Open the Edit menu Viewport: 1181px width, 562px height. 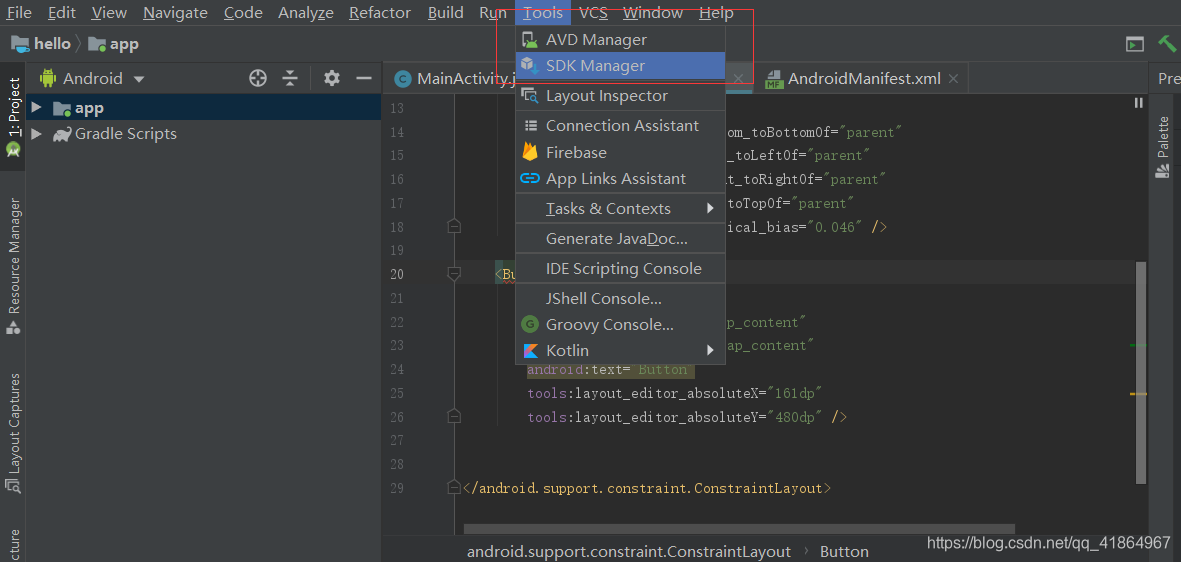(61, 13)
